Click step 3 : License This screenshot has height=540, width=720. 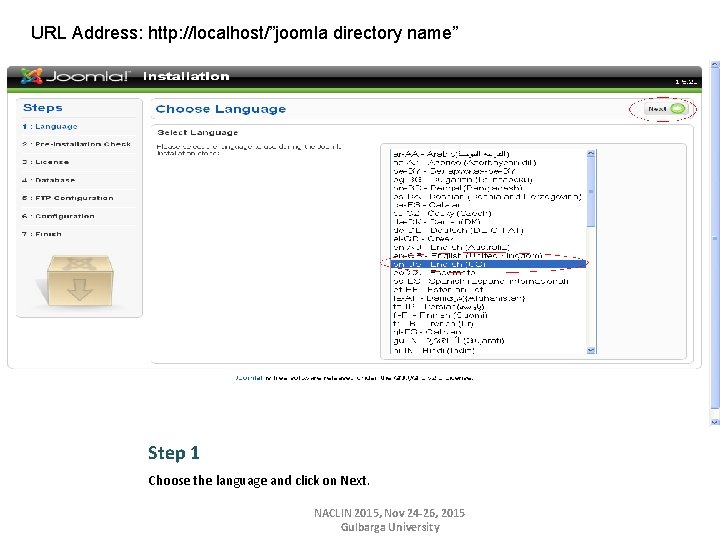click(45, 162)
